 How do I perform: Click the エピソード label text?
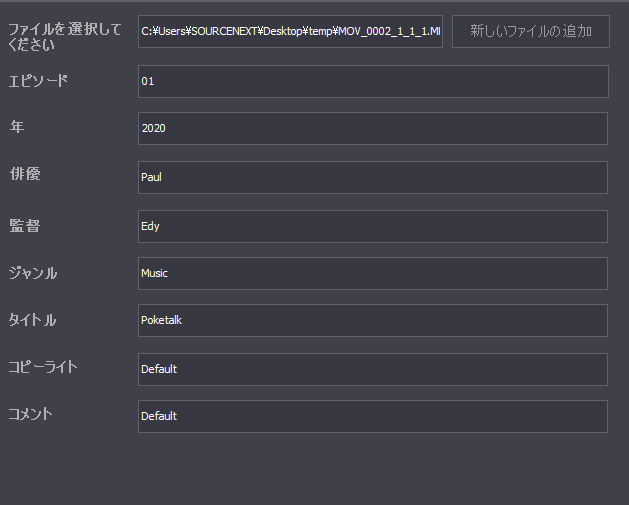pos(38,81)
